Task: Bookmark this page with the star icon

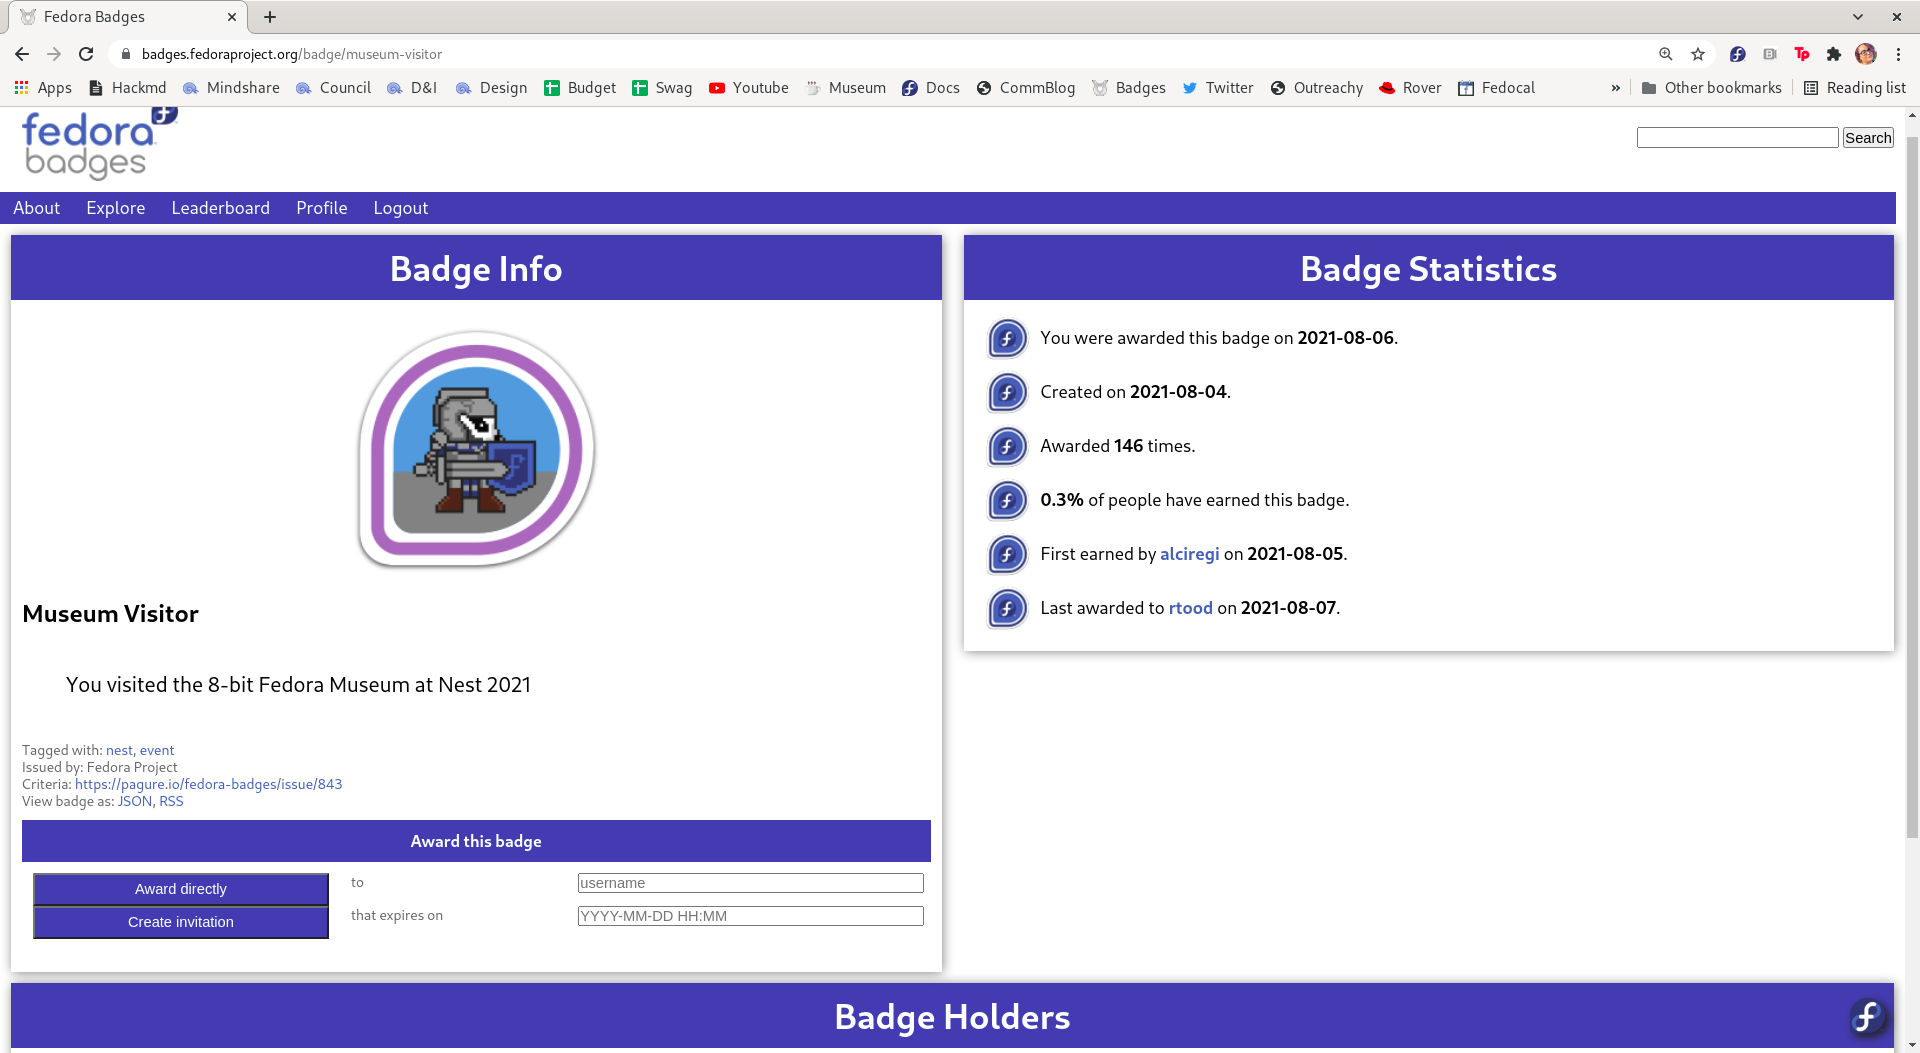Action: [1698, 54]
